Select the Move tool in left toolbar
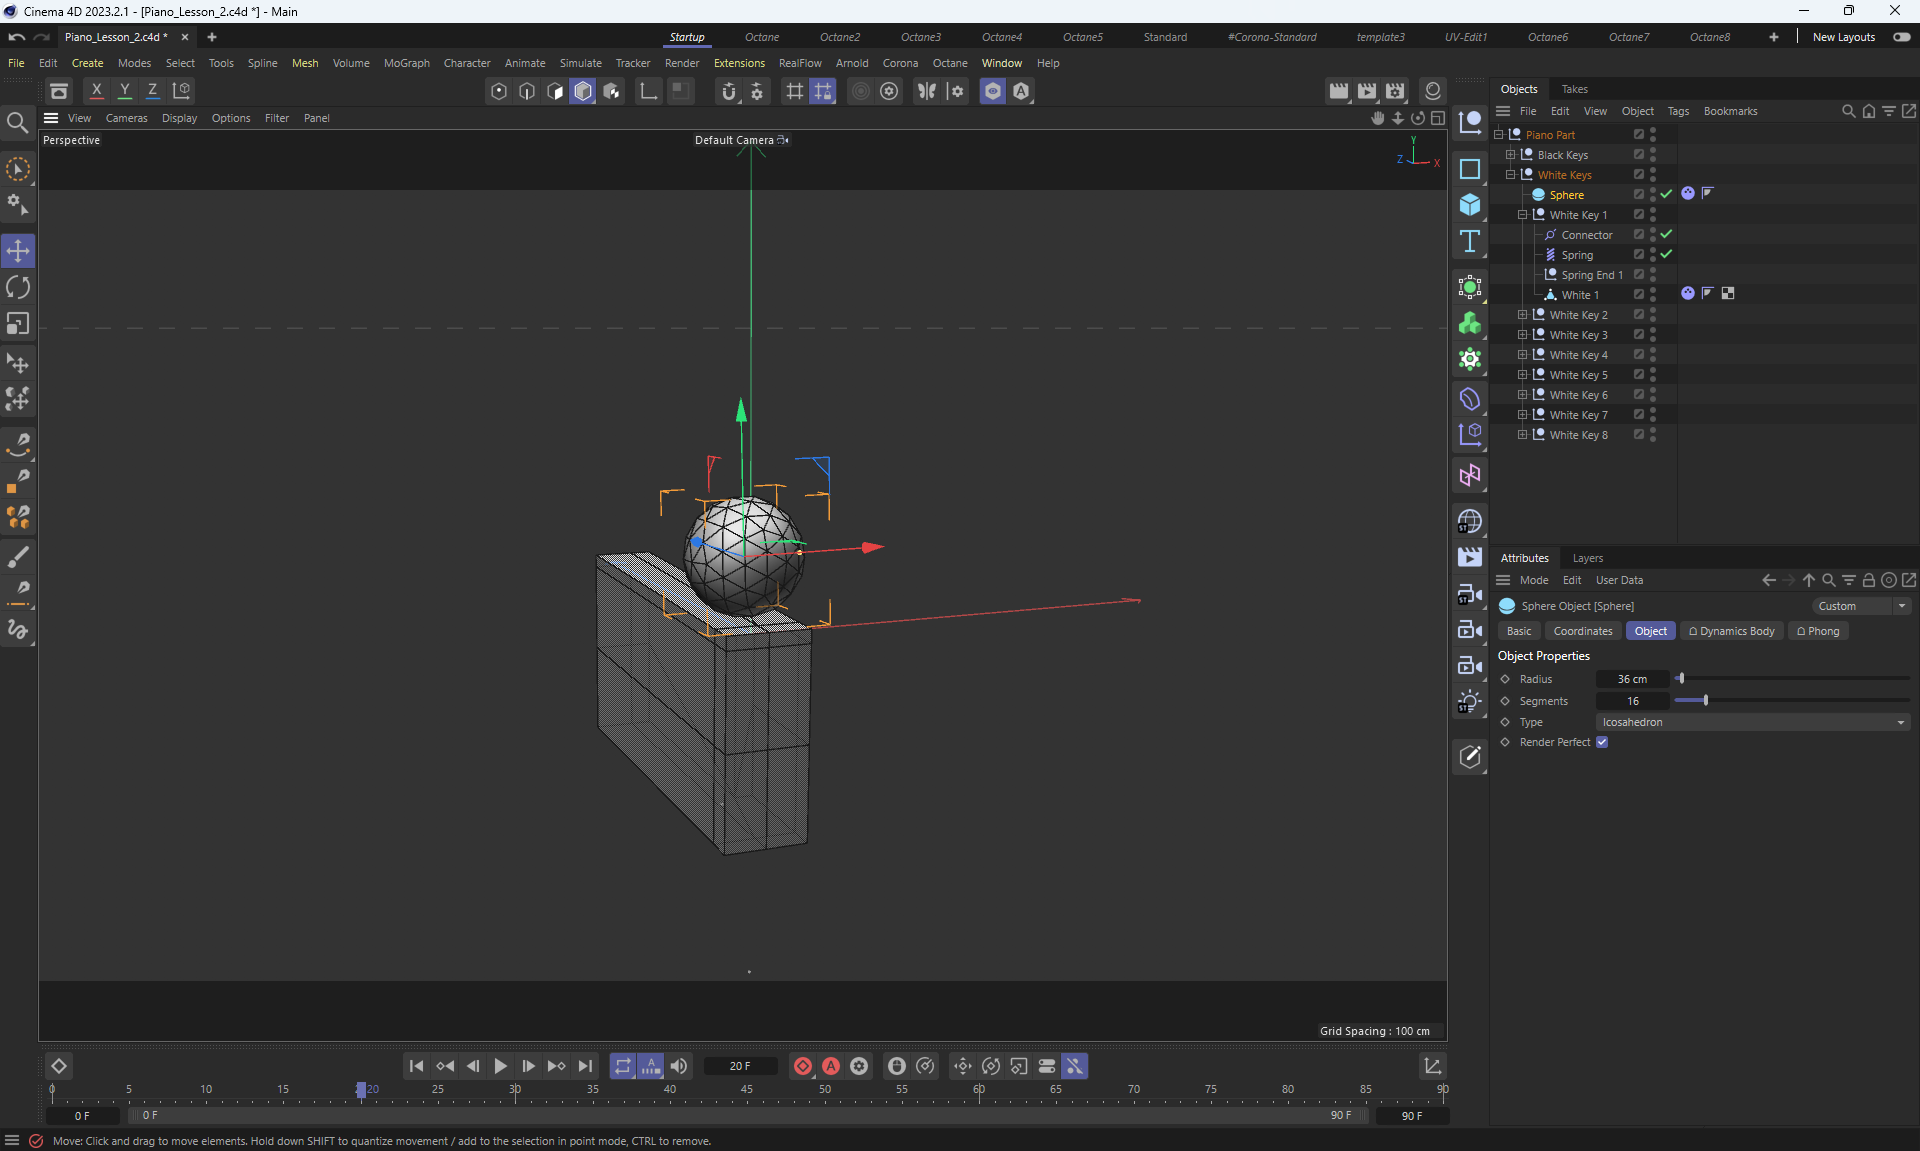This screenshot has width=1920, height=1151. (x=18, y=250)
